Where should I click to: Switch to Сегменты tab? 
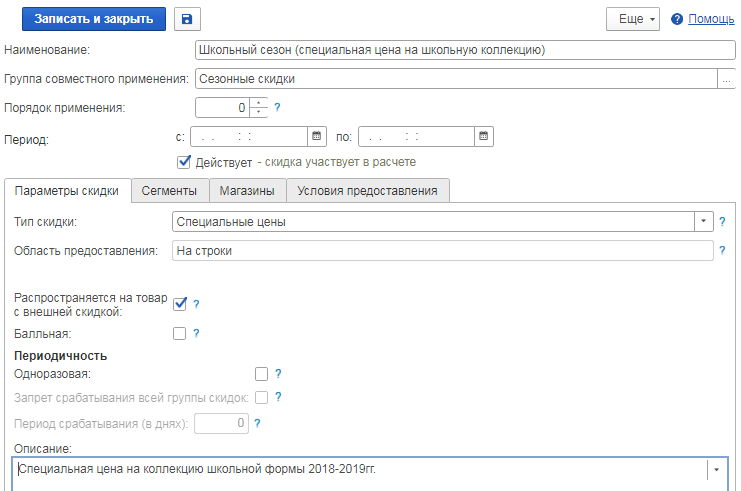coord(170,191)
